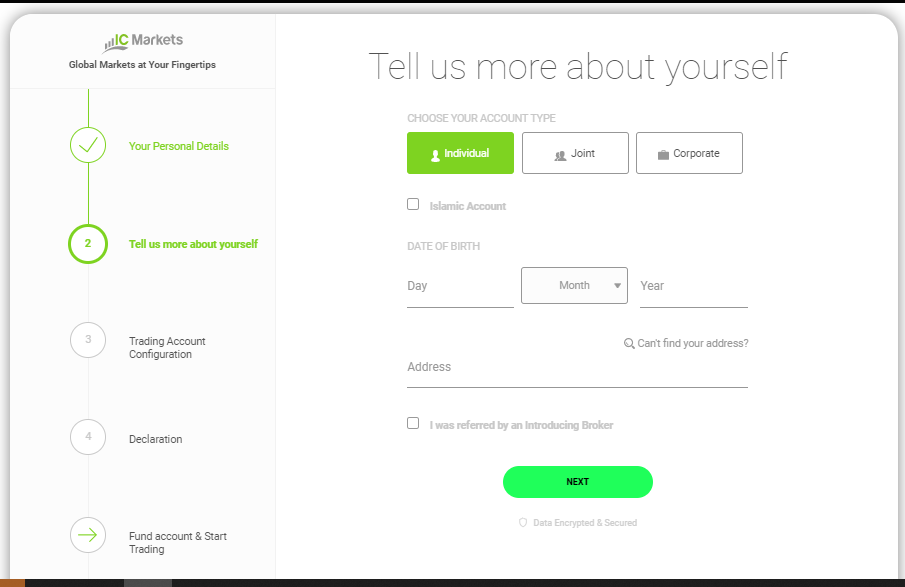905x587 pixels.
Task: Select the Individual account type
Action: point(460,153)
